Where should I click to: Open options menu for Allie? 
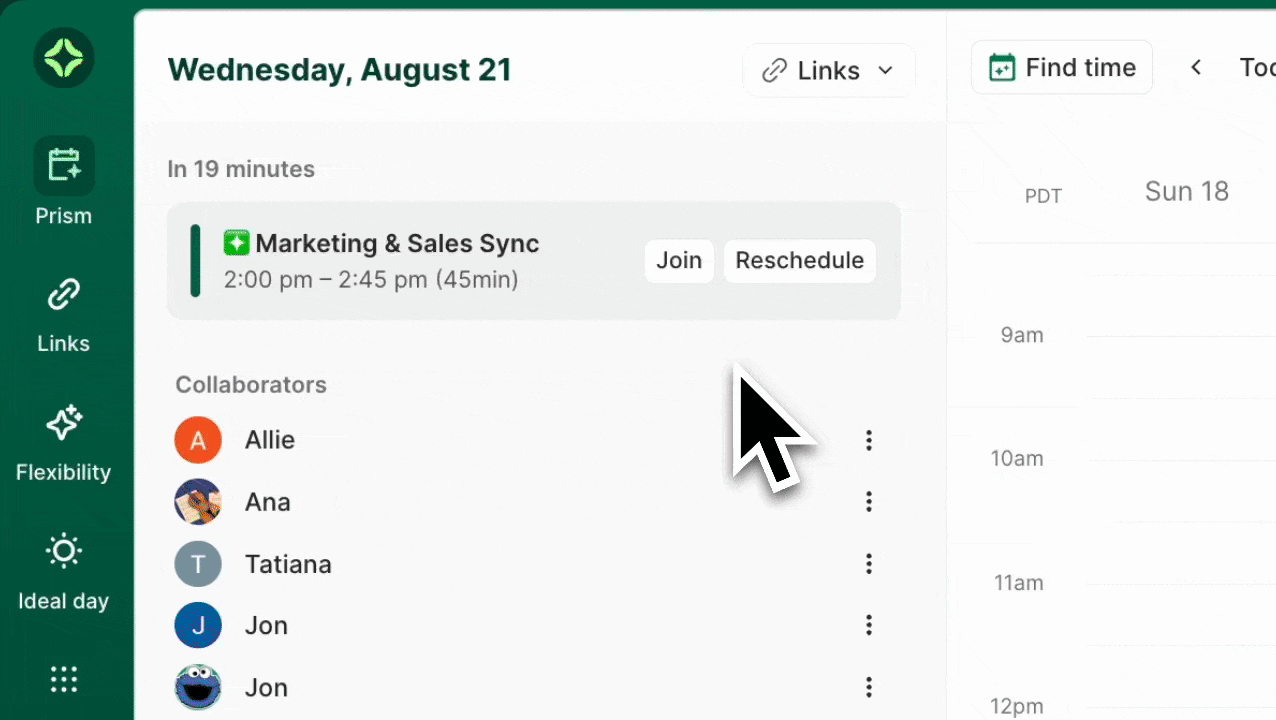[x=868, y=440]
